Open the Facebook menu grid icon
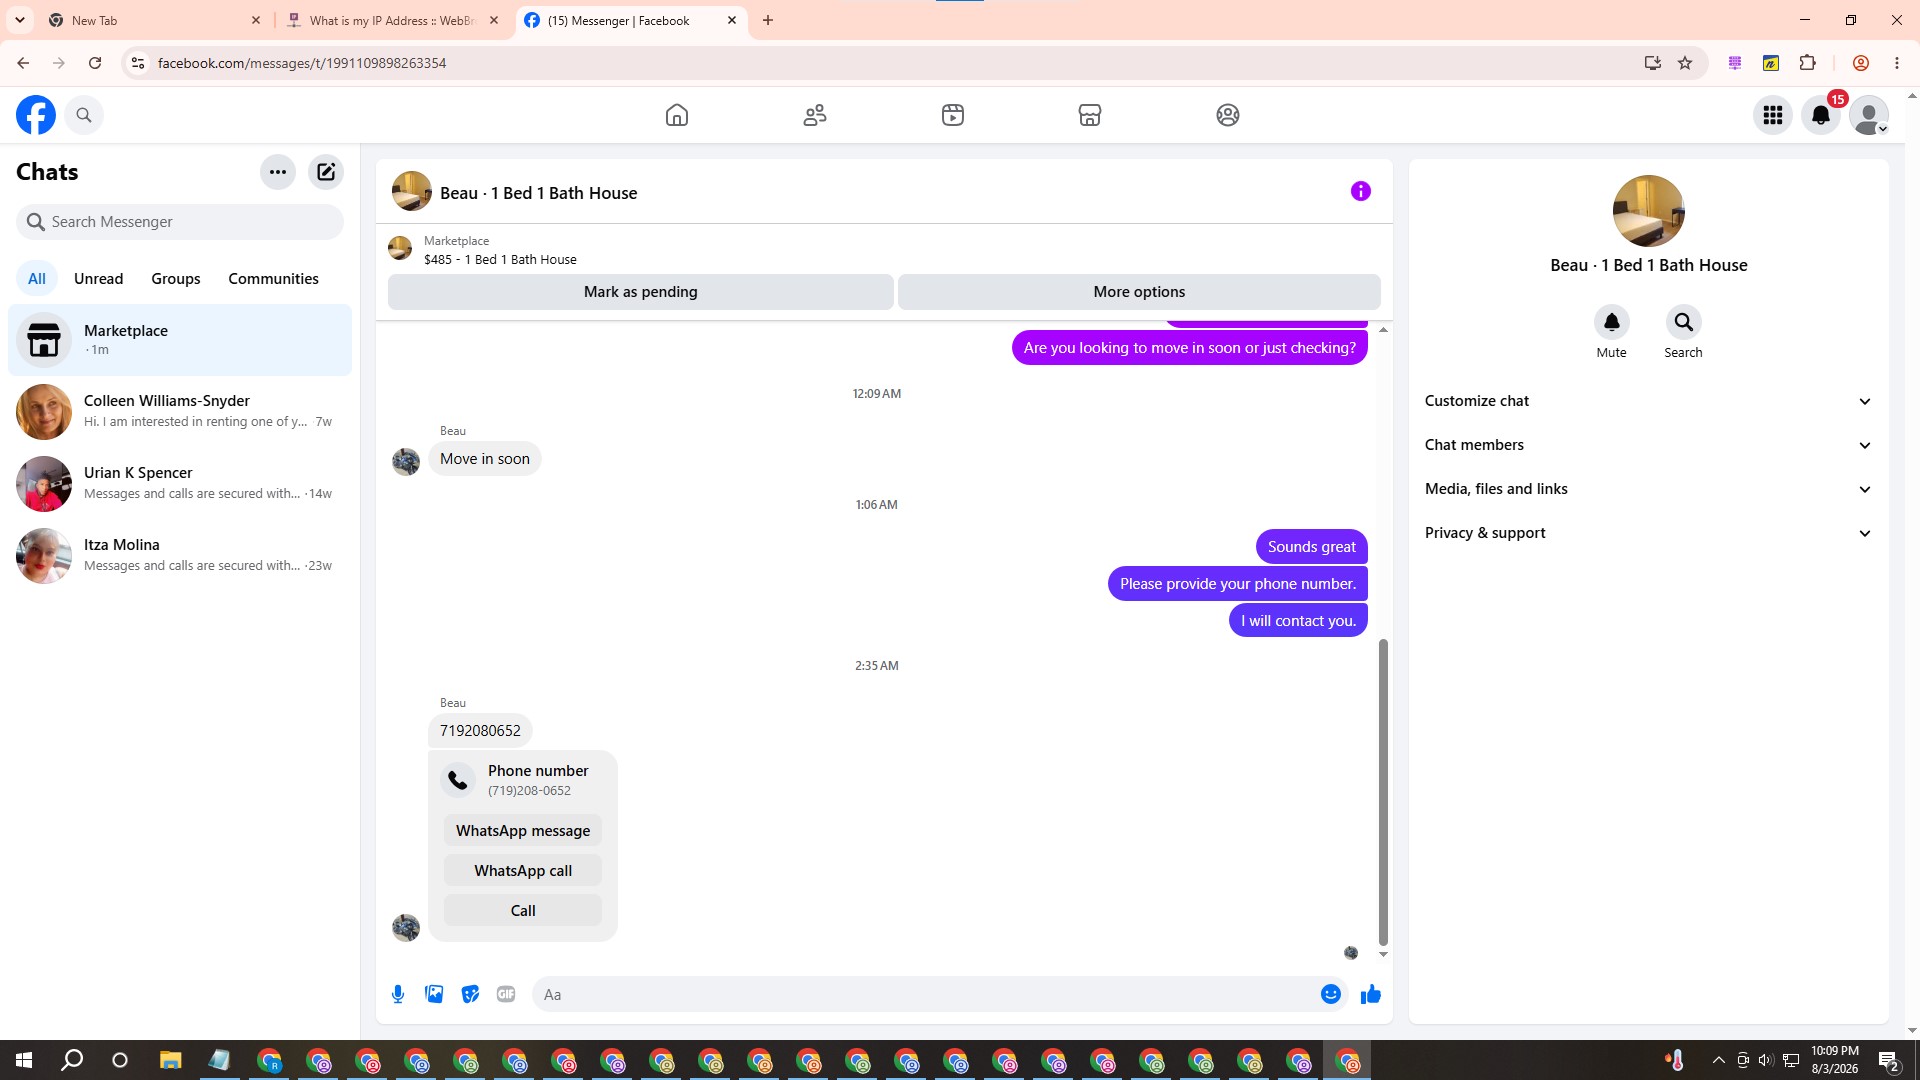1920x1080 pixels. coord(1773,115)
